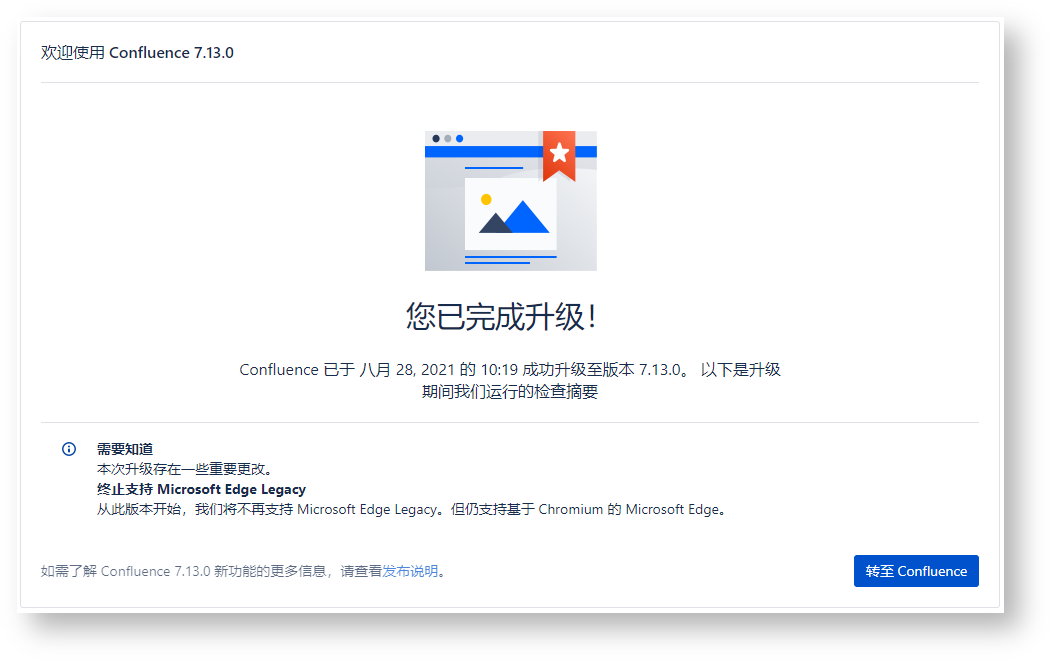Click the three window dots in the illustration
The width and height of the screenshot is (1052, 661).
tap(447, 138)
